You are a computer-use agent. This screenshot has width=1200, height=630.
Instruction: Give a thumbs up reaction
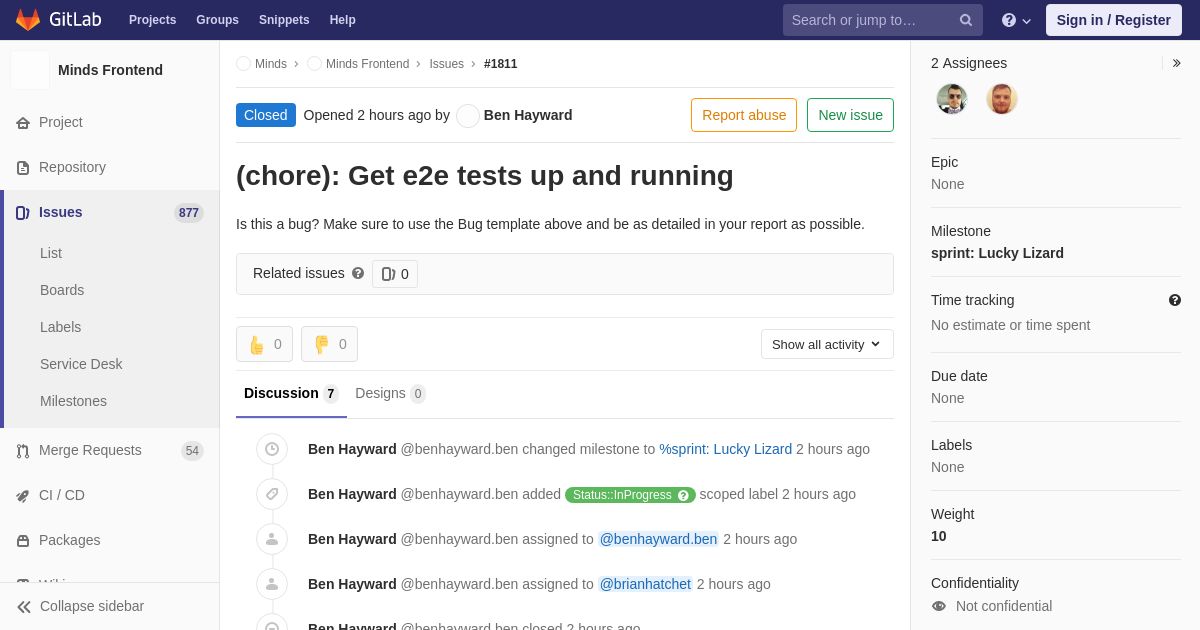click(x=264, y=344)
